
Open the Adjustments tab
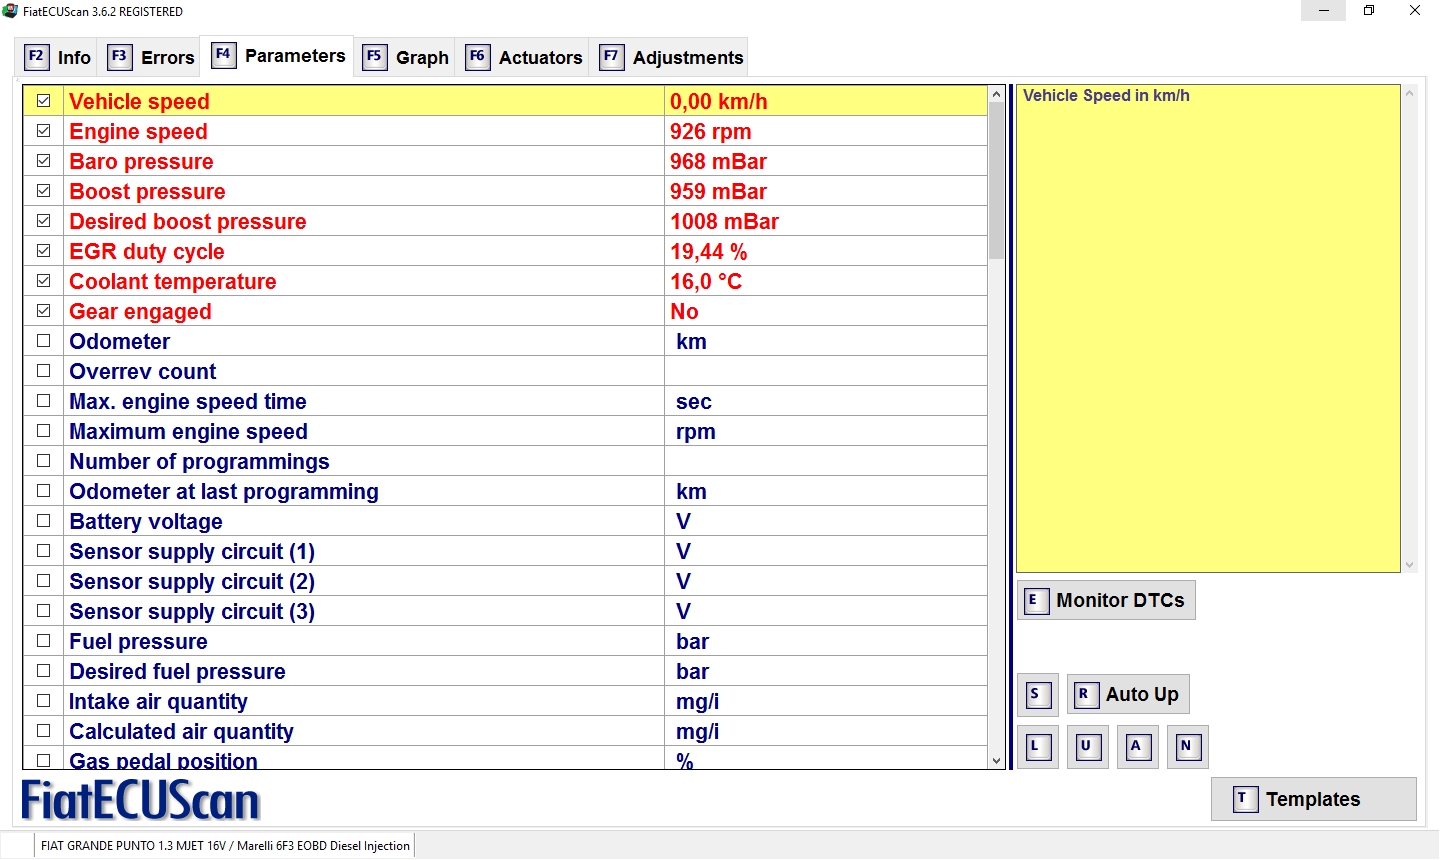click(x=670, y=57)
